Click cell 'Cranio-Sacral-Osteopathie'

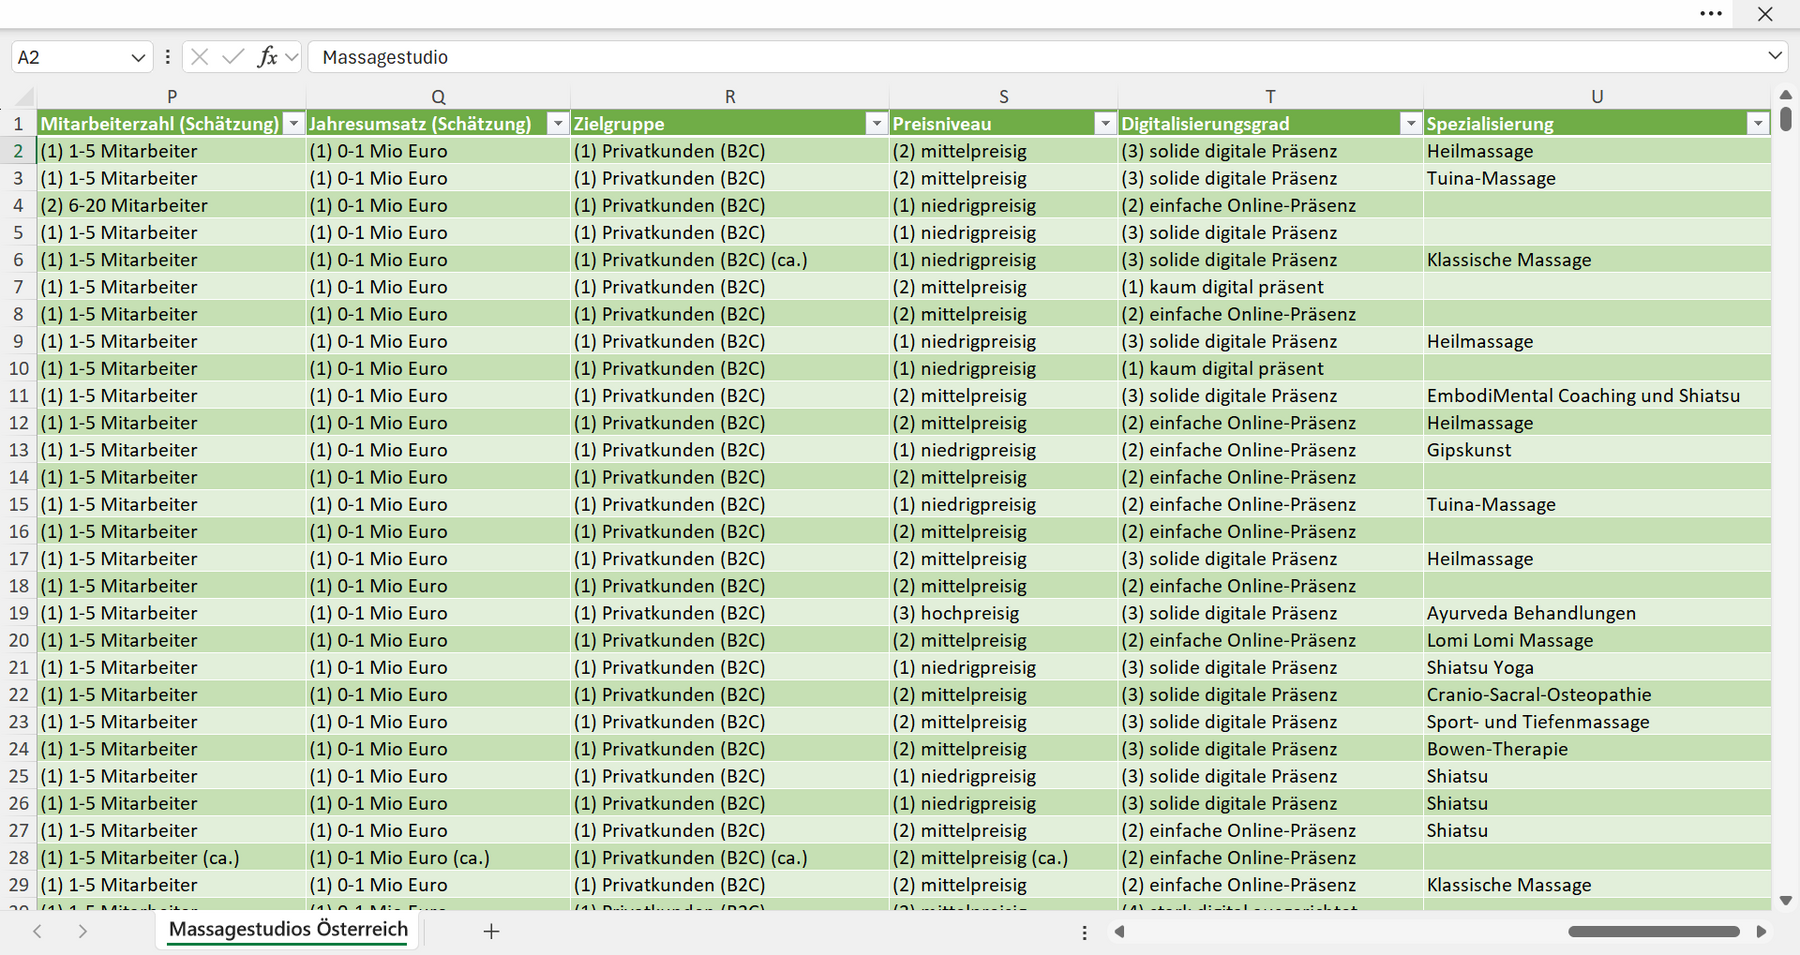click(1597, 695)
